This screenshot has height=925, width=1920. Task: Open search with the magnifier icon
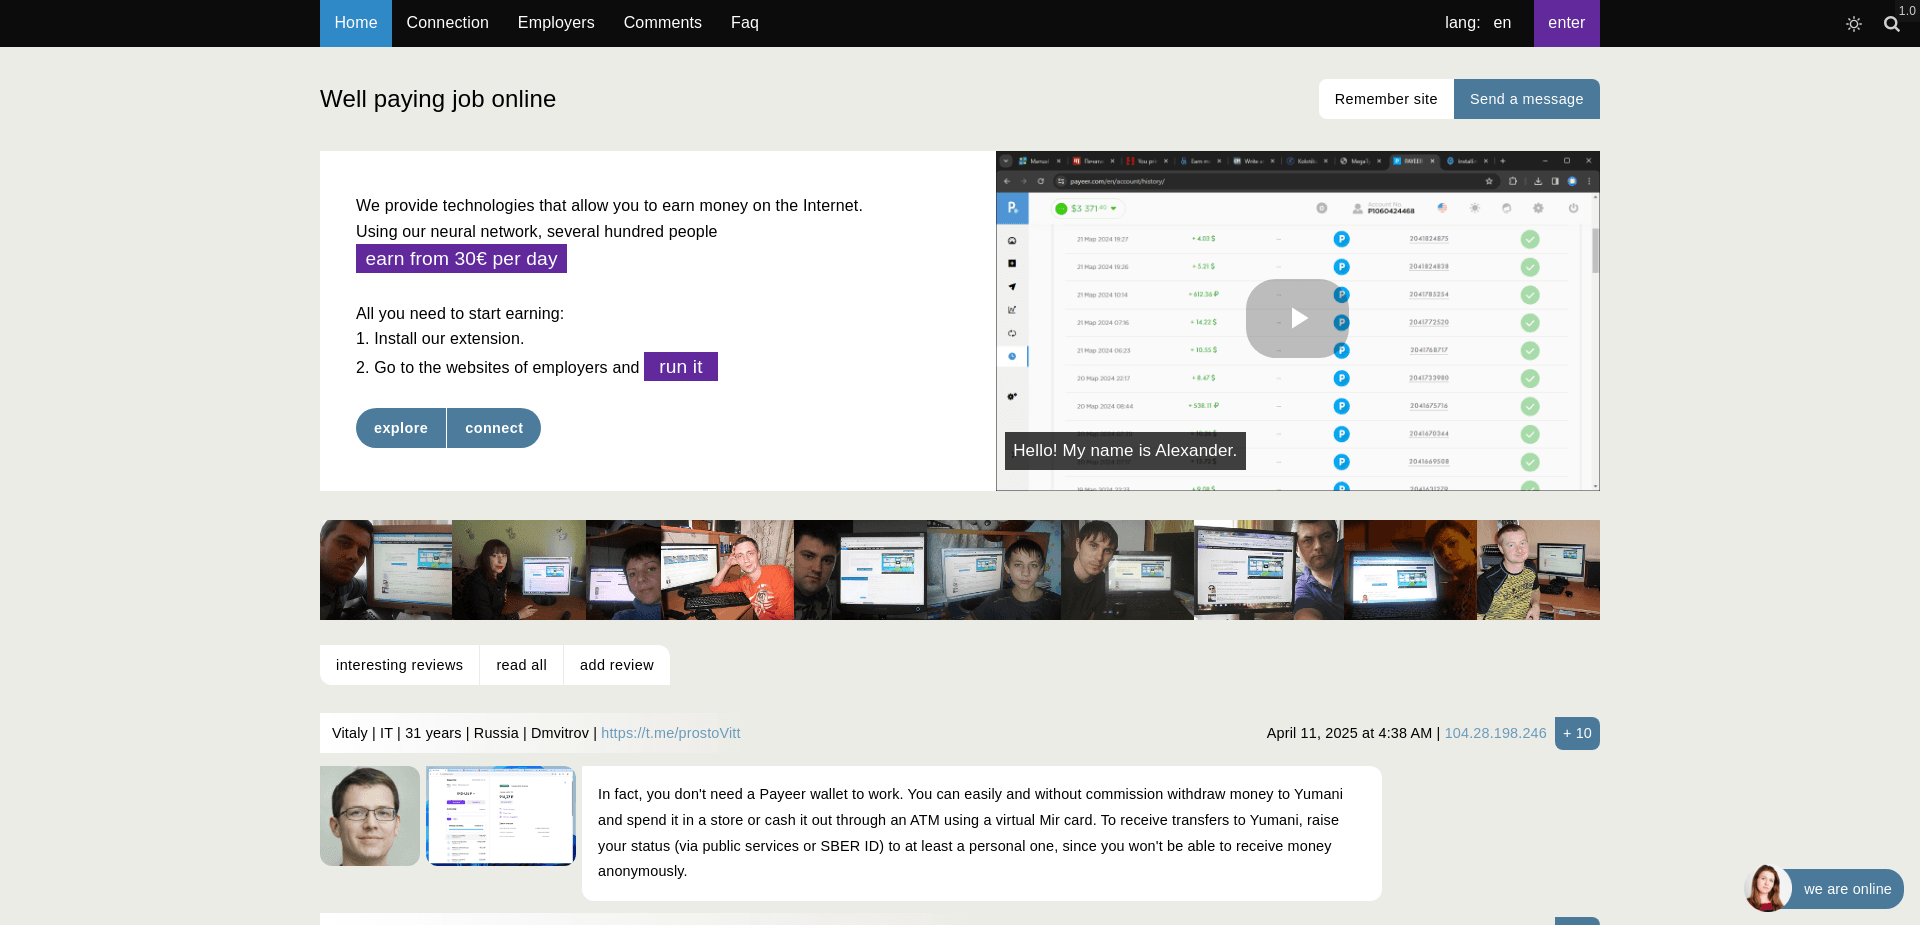1891,24
